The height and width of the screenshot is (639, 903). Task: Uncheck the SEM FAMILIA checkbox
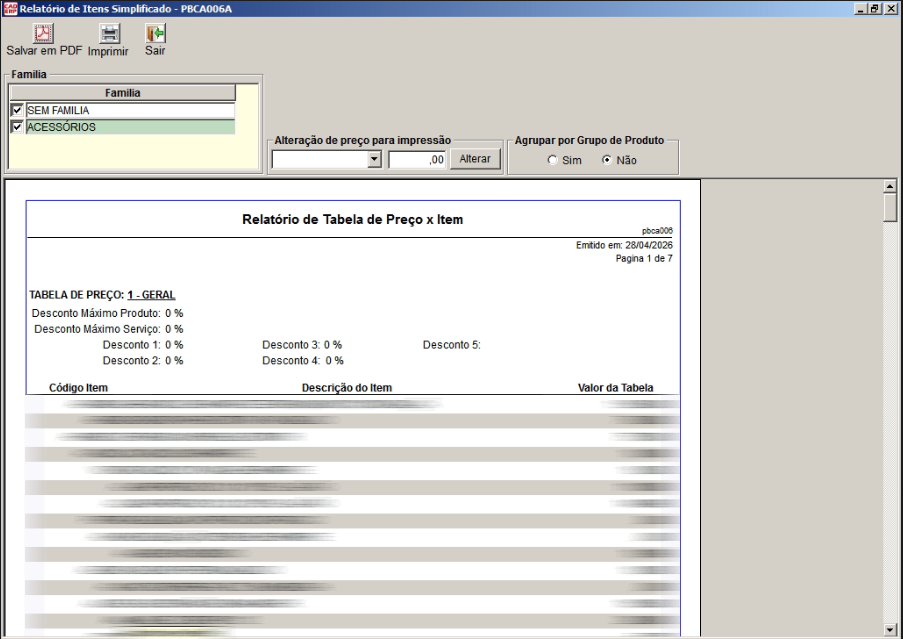point(17,110)
